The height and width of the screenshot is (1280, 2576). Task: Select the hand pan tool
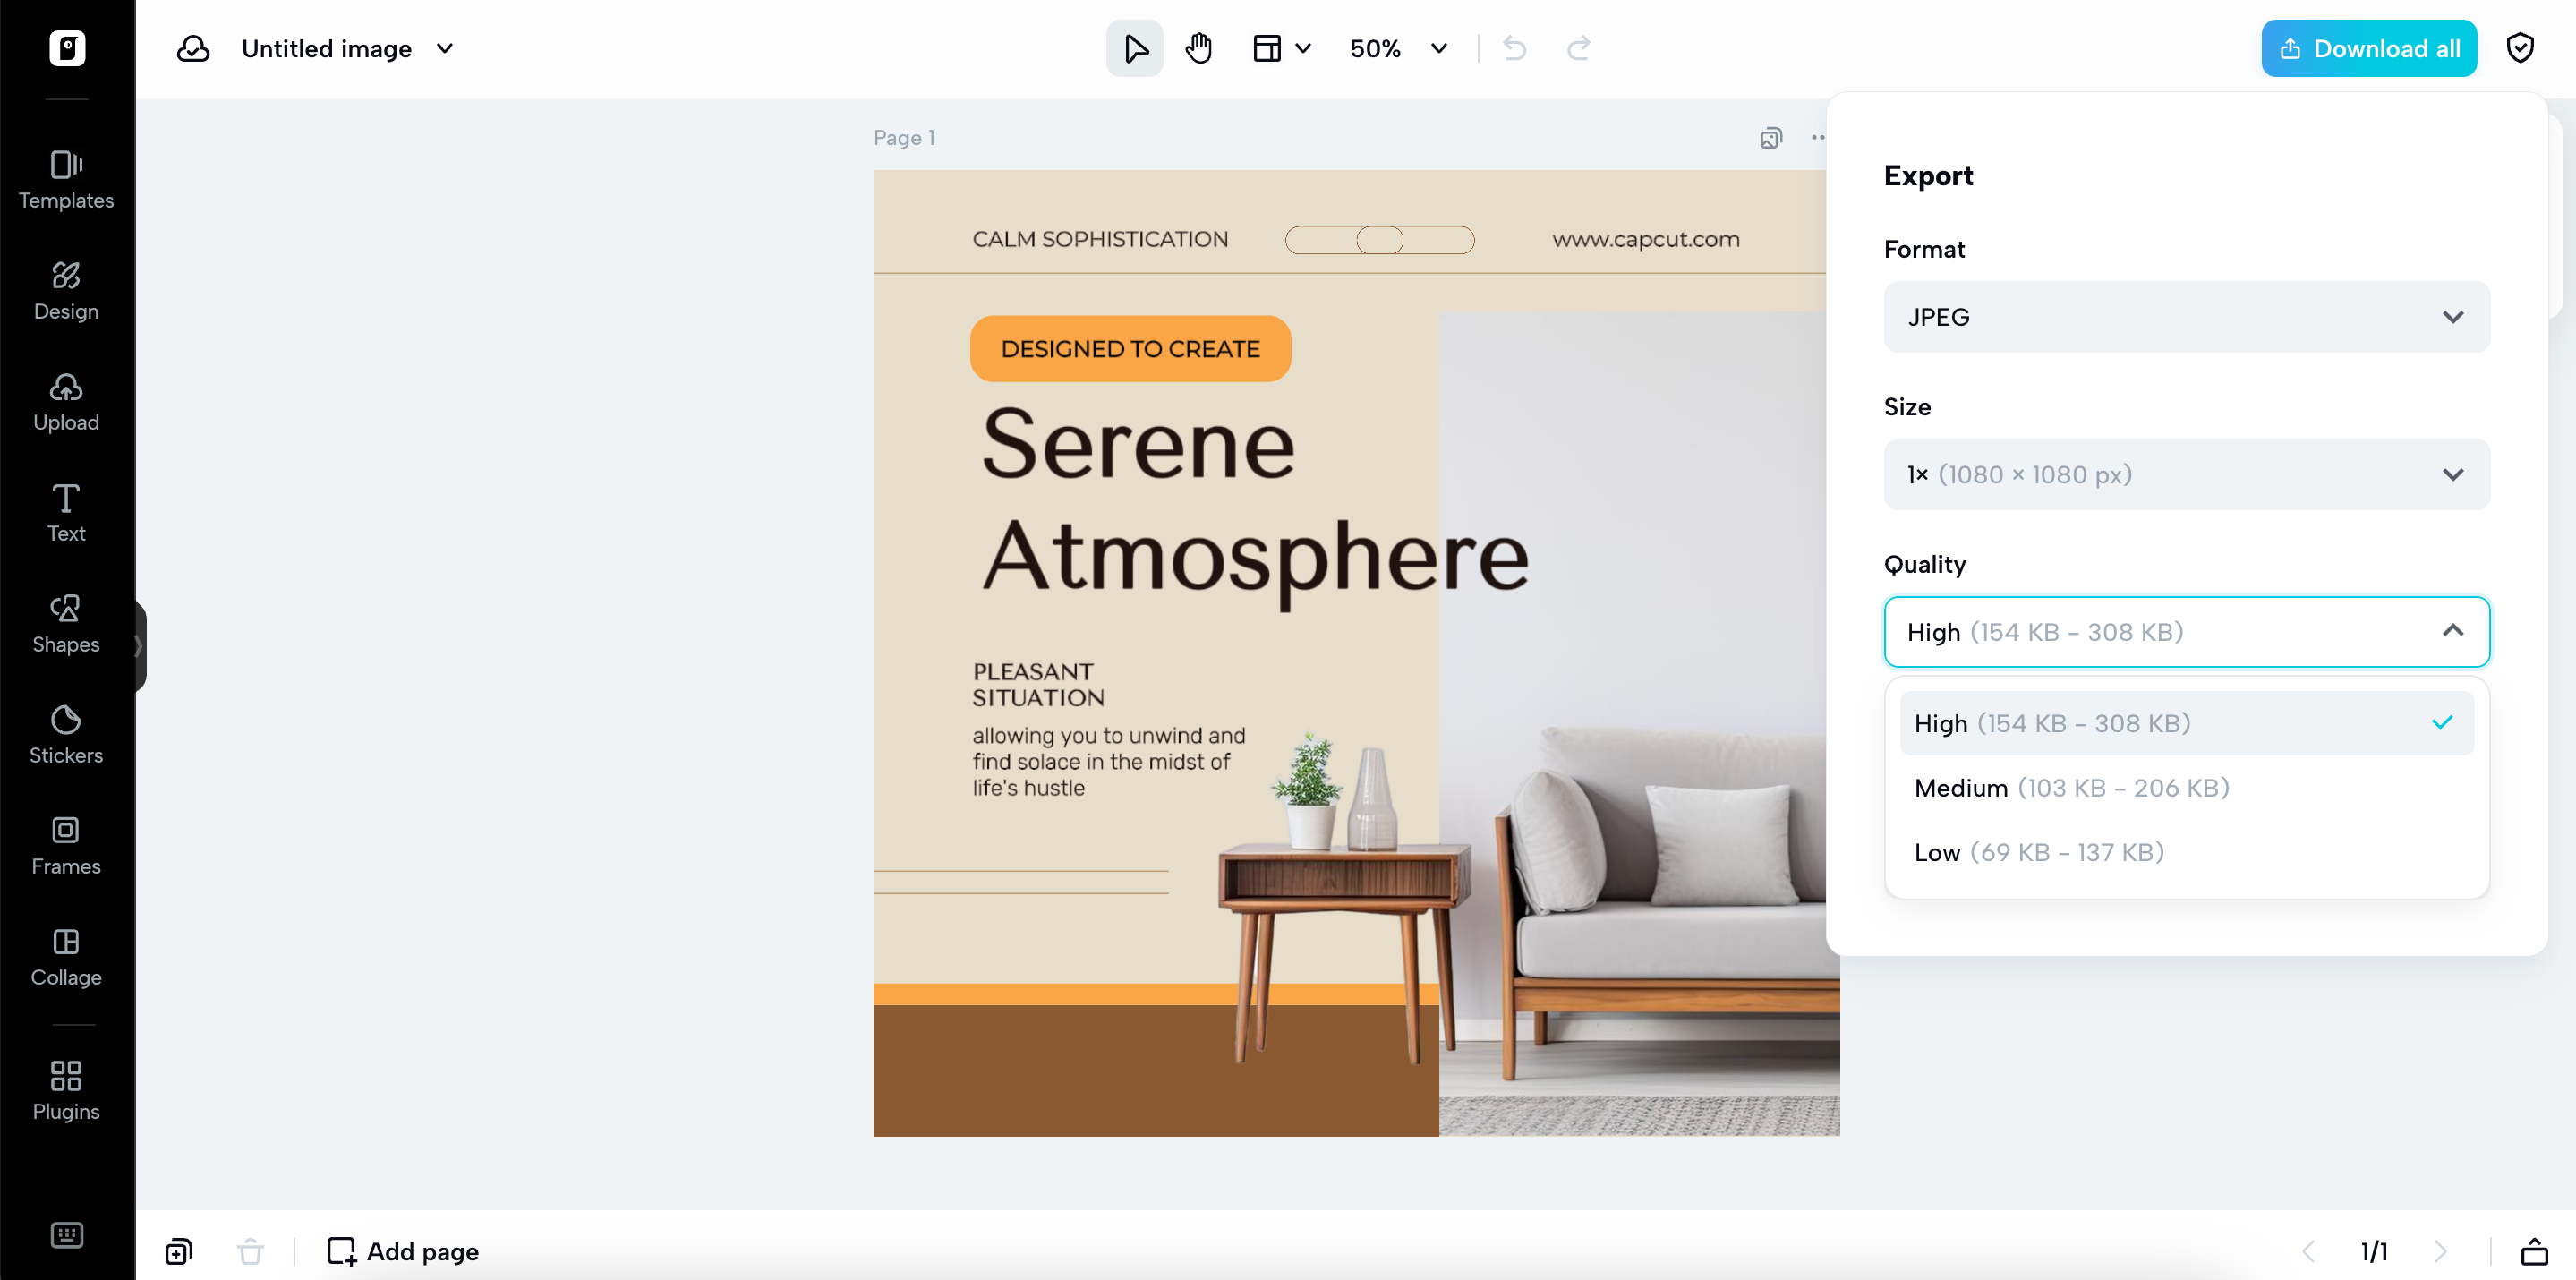[1198, 49]
